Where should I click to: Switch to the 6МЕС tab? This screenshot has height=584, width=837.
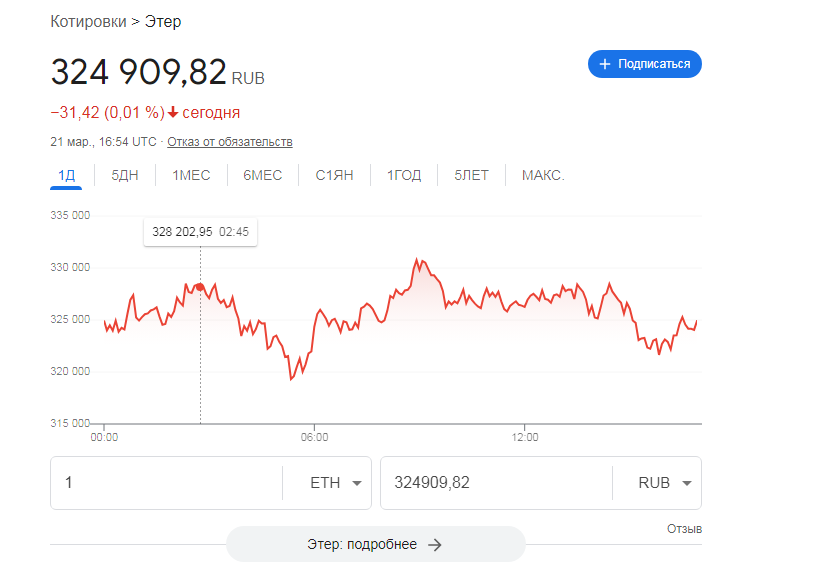[x=262, y=175]
